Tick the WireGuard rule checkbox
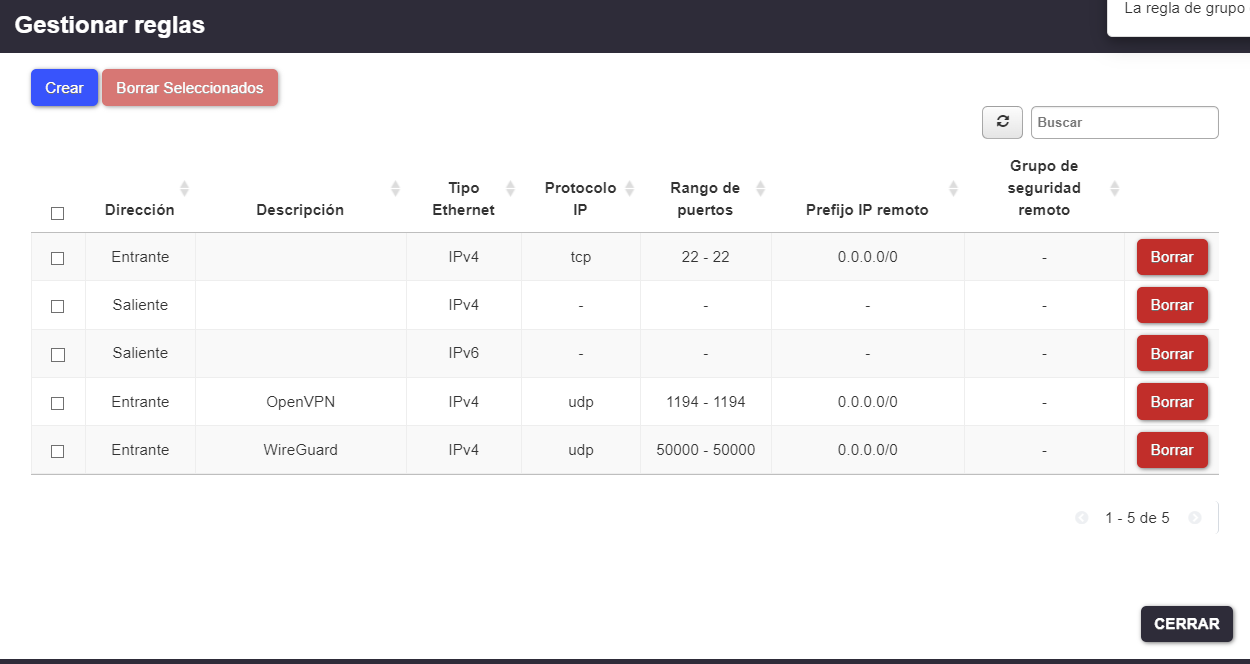The image size is (1250, 664). click(x=57, y=451)
